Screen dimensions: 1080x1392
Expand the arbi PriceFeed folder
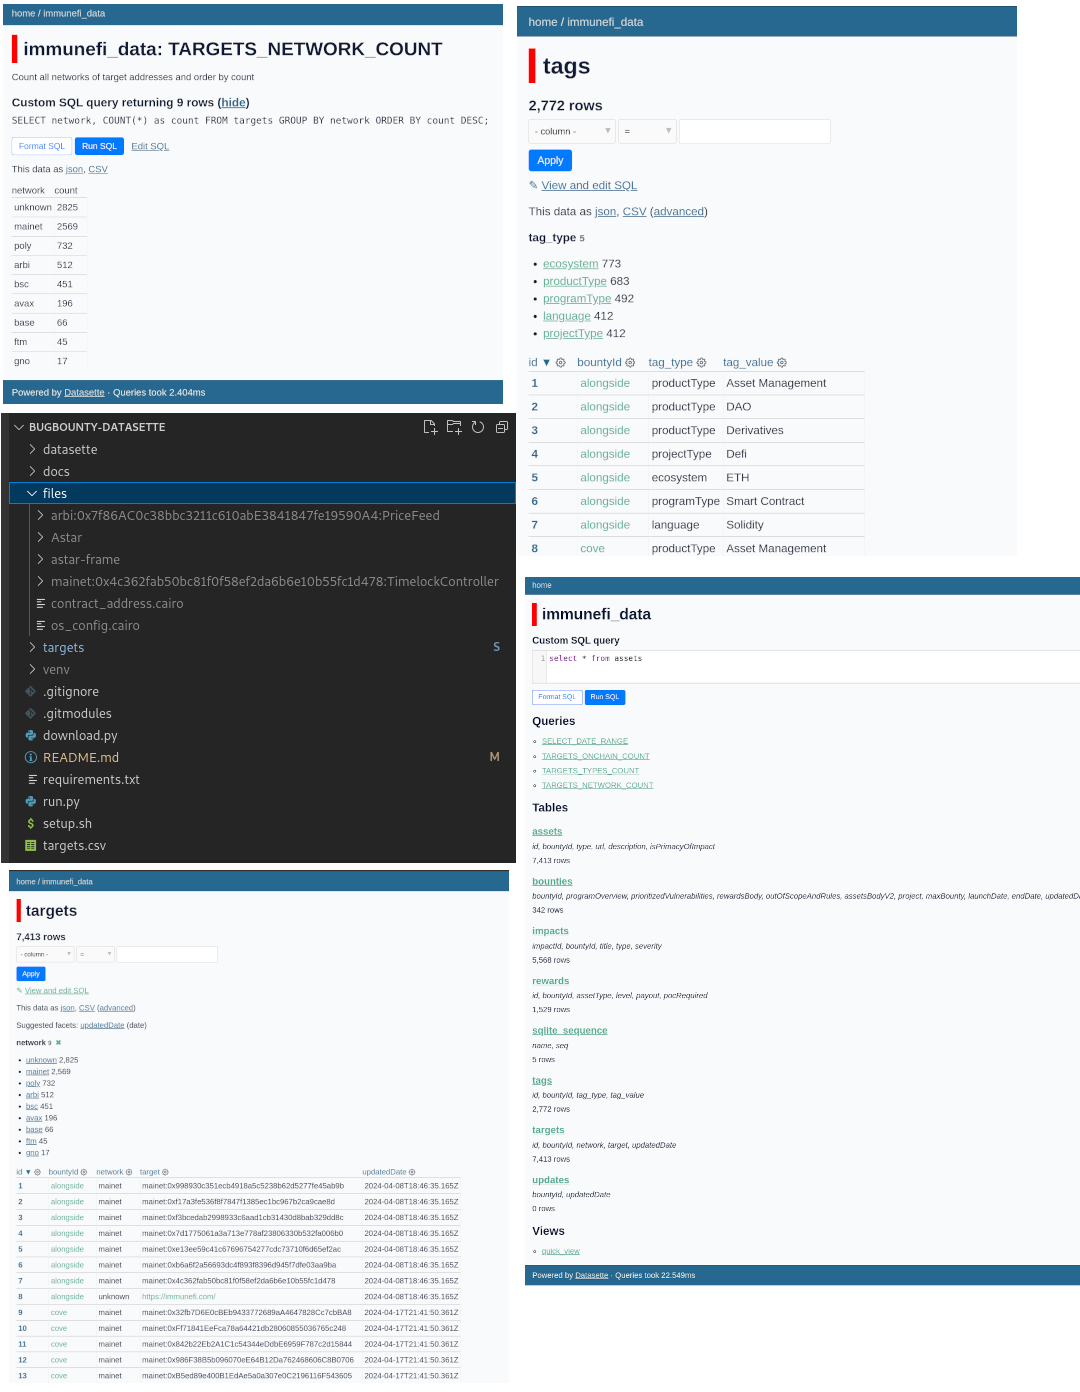click(x=245, y=516)
